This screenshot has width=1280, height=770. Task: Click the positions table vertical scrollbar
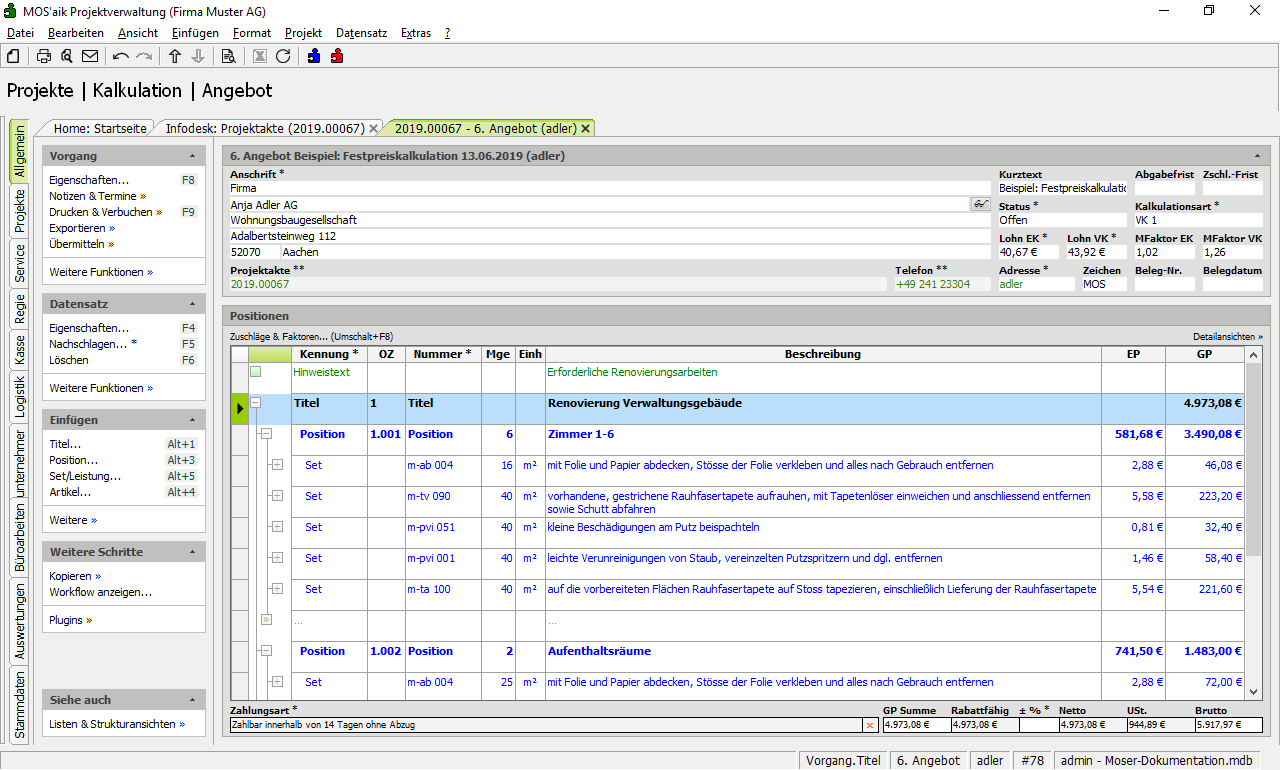point(1253,460)
